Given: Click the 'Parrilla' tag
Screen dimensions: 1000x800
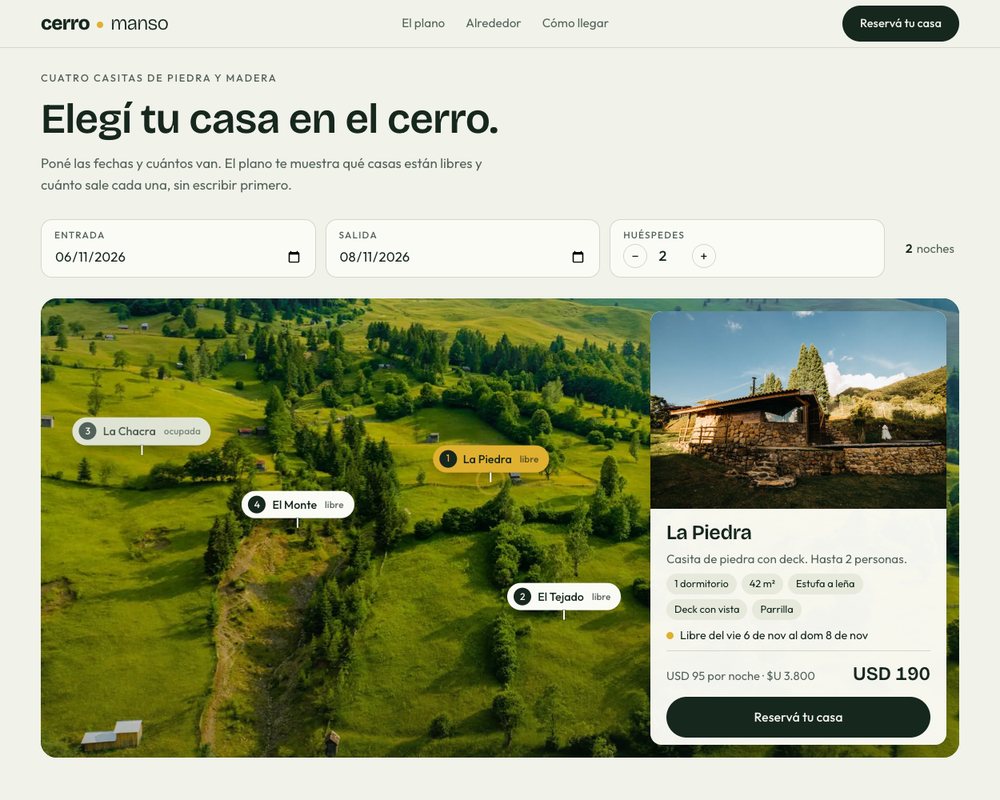Looking at the screenshot, I should (x=777, y=609).
